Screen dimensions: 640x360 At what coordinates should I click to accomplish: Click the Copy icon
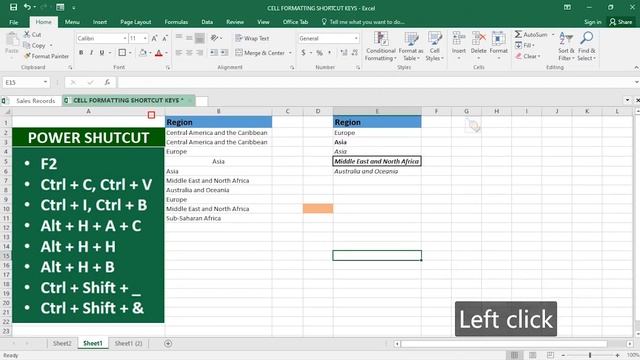[x=27, y=45]
